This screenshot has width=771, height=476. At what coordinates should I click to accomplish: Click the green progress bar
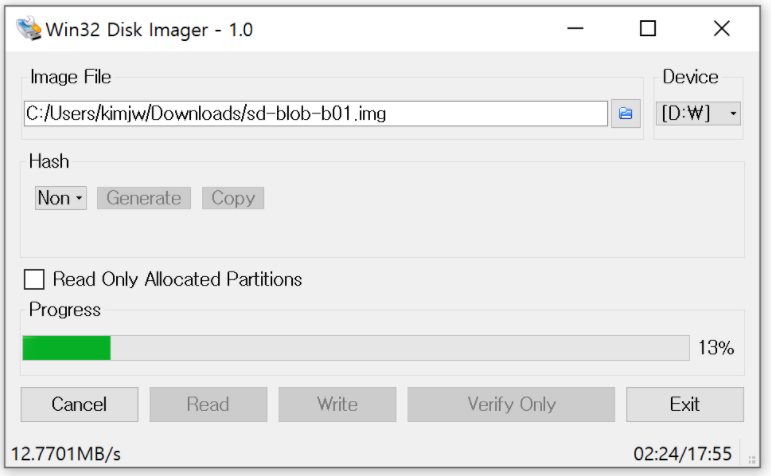pyautogui.click(x=356, y=348)
